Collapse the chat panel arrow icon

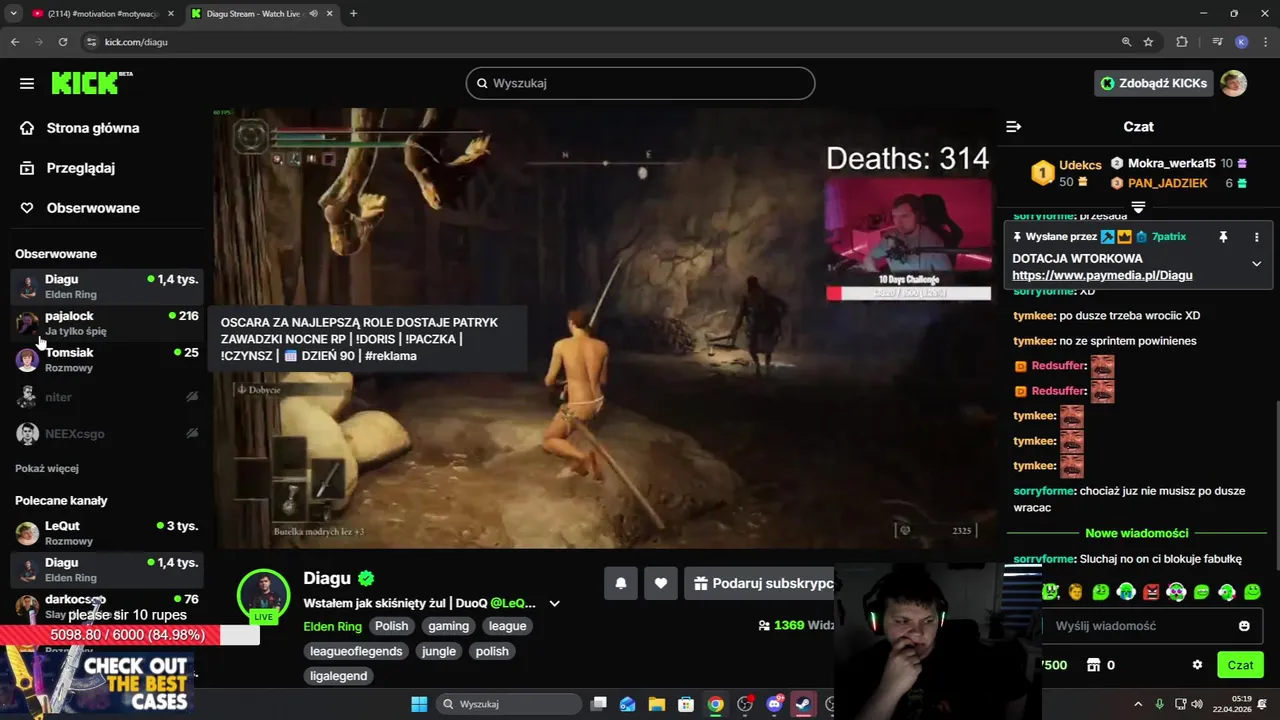pos(1013,127)
